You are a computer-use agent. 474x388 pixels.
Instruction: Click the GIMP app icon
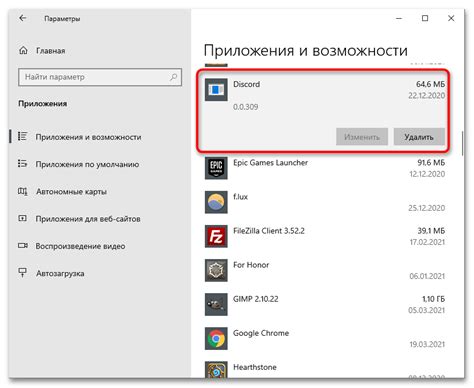pyautogui.click(x=216, y=304)
